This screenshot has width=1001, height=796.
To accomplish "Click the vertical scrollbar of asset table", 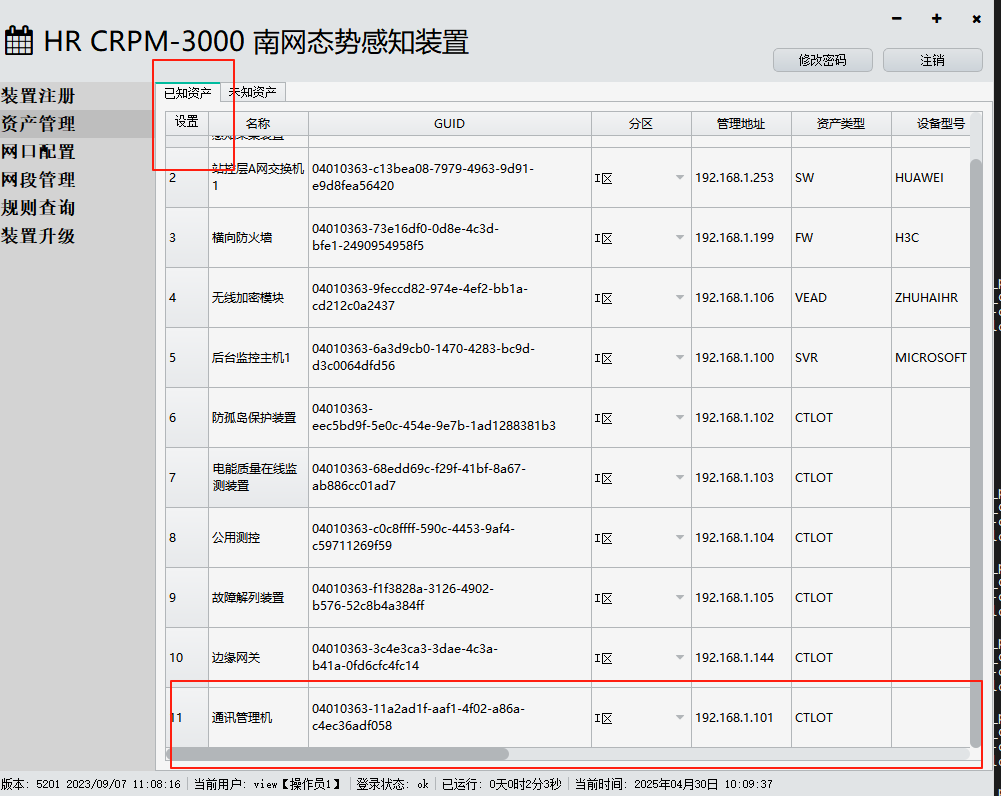I will tap(976, 450).
